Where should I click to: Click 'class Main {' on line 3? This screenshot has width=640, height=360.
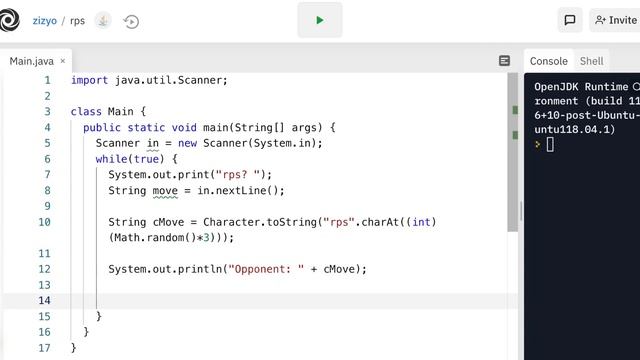[108, 111]
